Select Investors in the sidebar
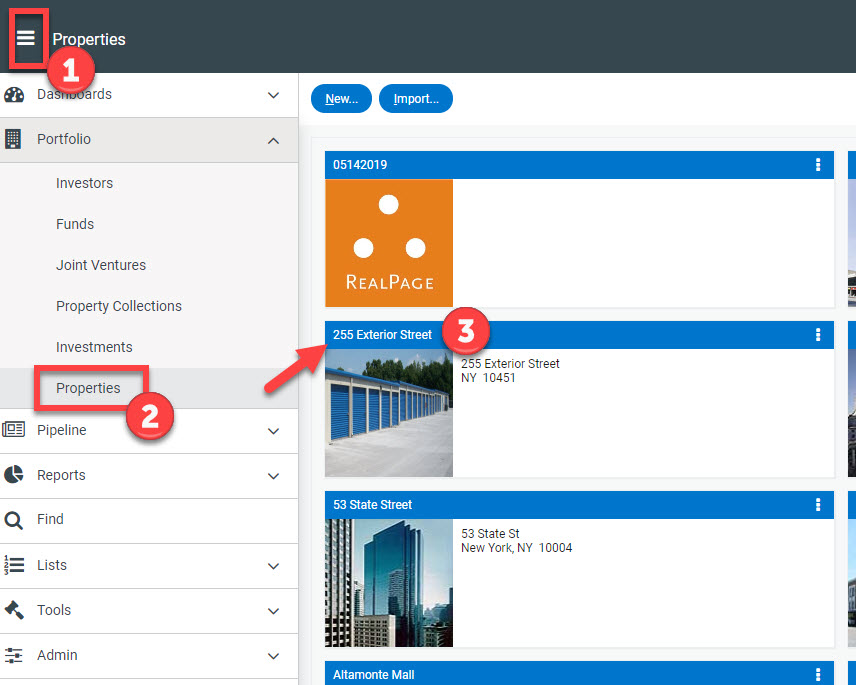 coord(84,183)
